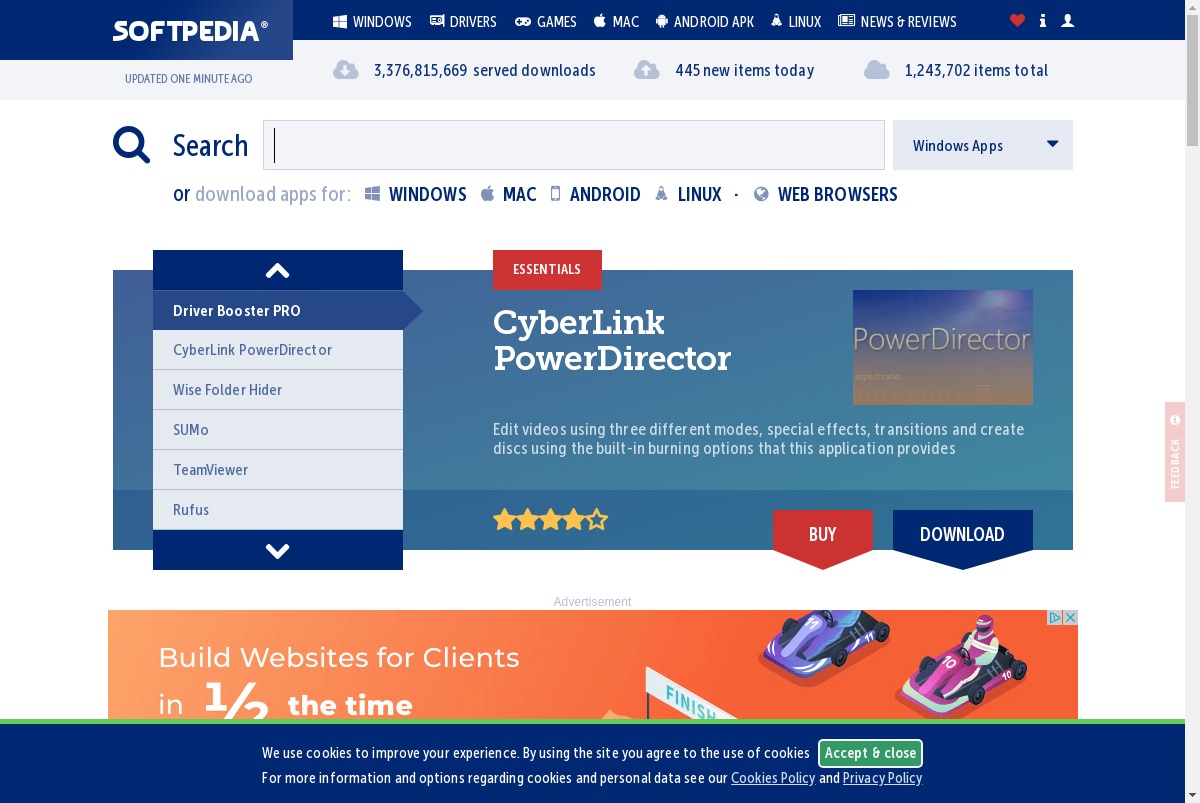Screen dimensions: 1200x803
Task: Click the red heart favorites icon
Action: [1017, 20]
